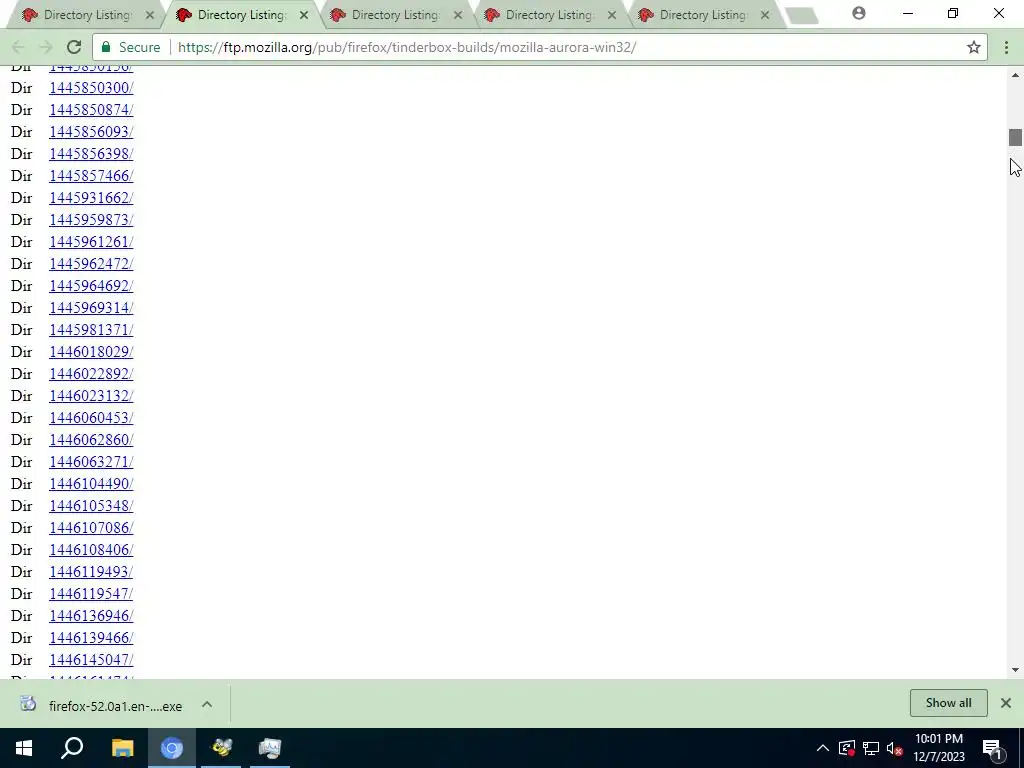The image size is (1024, 768).
Task: Open directory 1445850874/
Action: (91, 110)
